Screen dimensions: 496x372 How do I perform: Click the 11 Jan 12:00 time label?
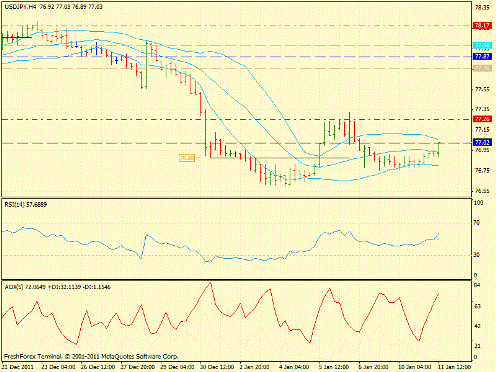[455, 367]
